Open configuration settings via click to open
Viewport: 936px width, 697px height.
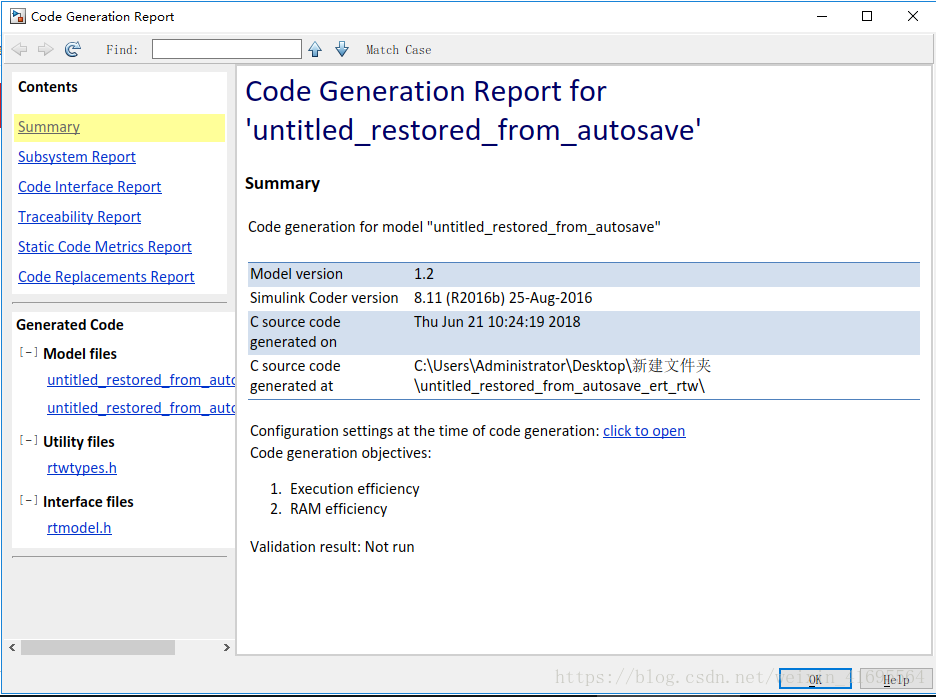644,431
